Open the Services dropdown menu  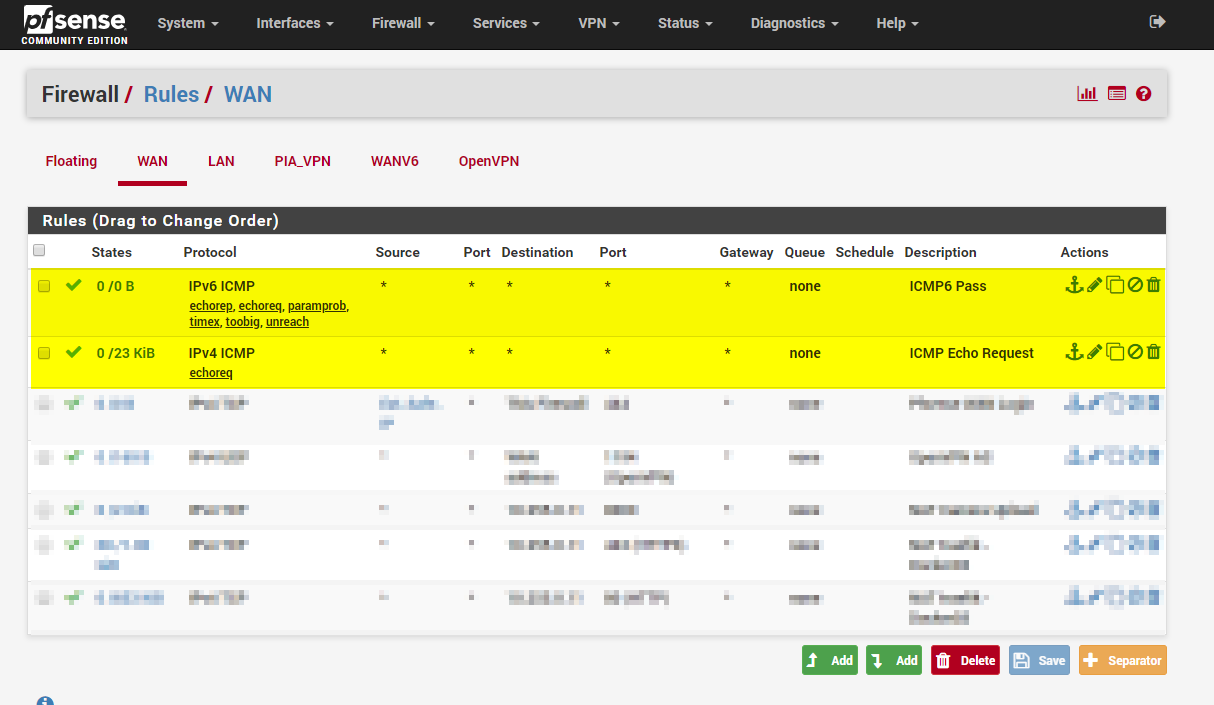(506, 23)
